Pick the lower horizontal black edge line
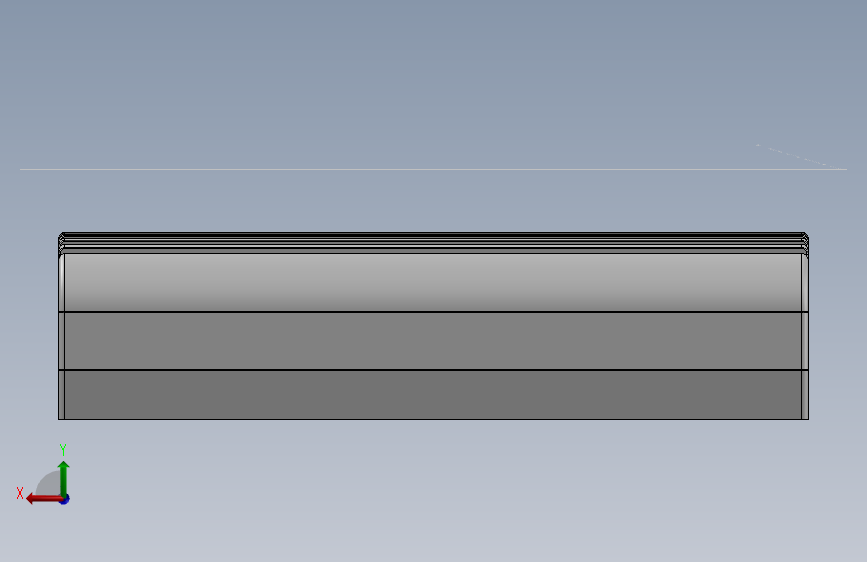 tap(433, 370)
